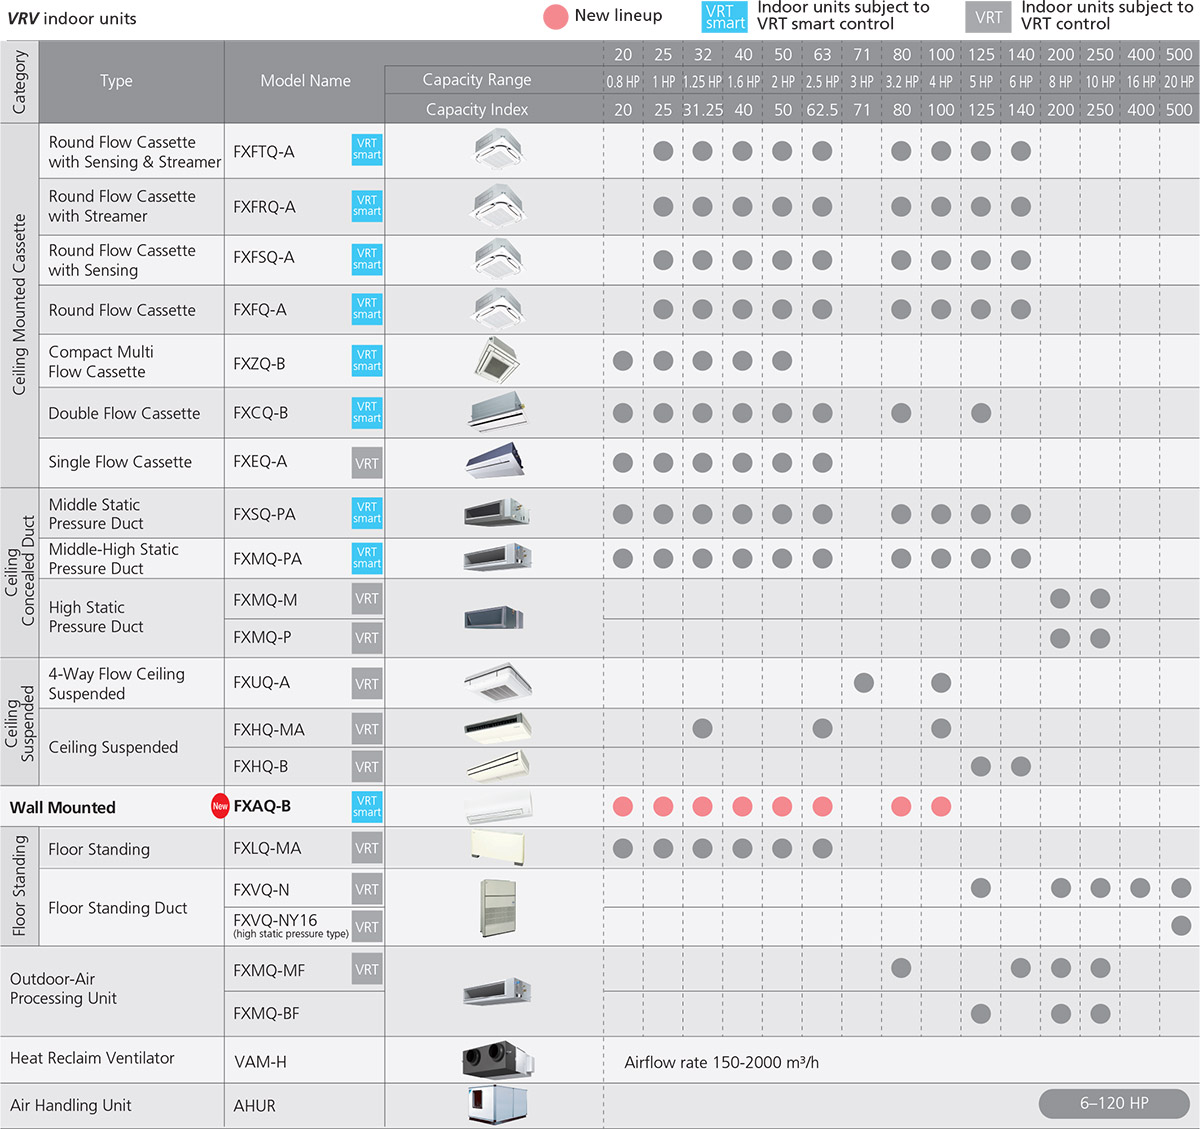This screenshot has width=1200, height=1129.
Task: Click the FXAQ-B wall mounted unit image
Action: [497, 806]
